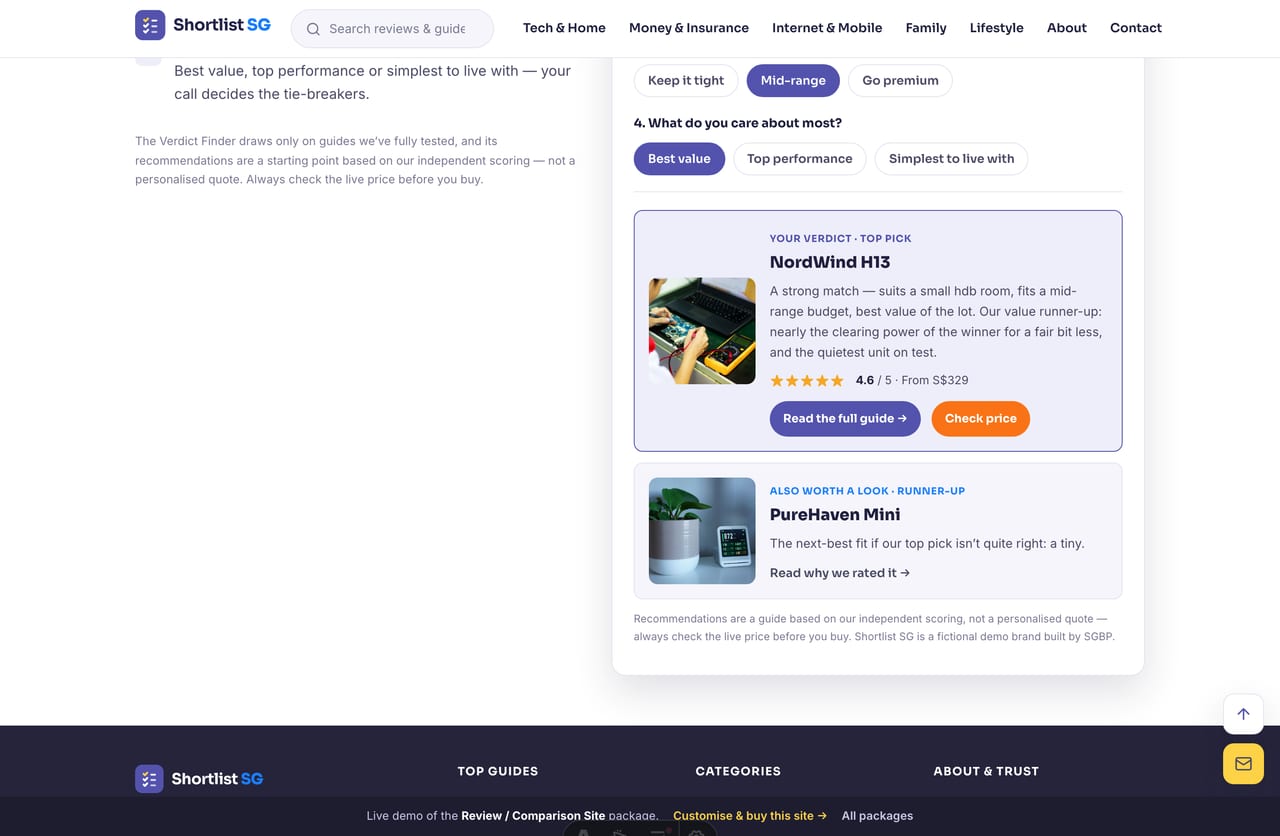Click the PureHaven Mini product thumbnail
Screen dimensions: 1280x836
pos(702,531)
